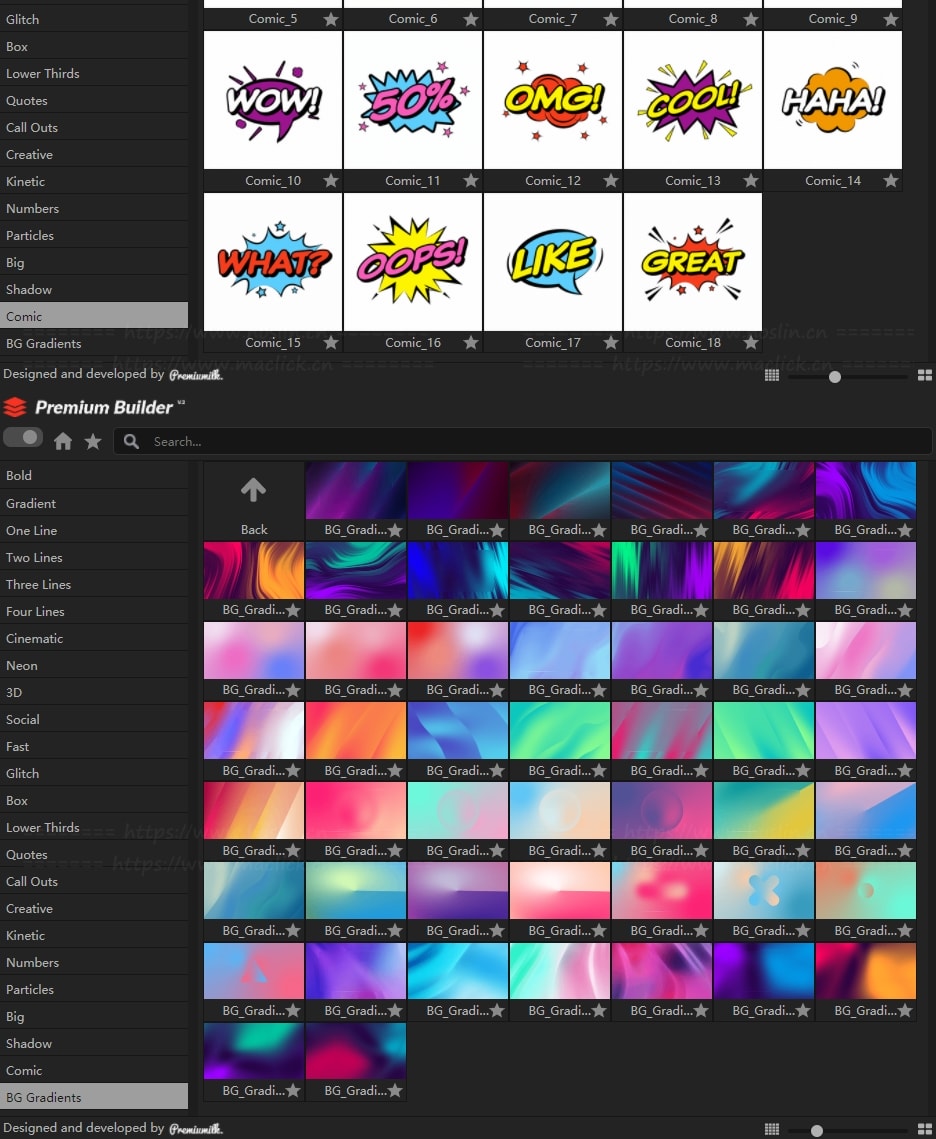Select the highlighted Comic category
The width and height of the screenshot is (936, 1139).
(94, 316)
